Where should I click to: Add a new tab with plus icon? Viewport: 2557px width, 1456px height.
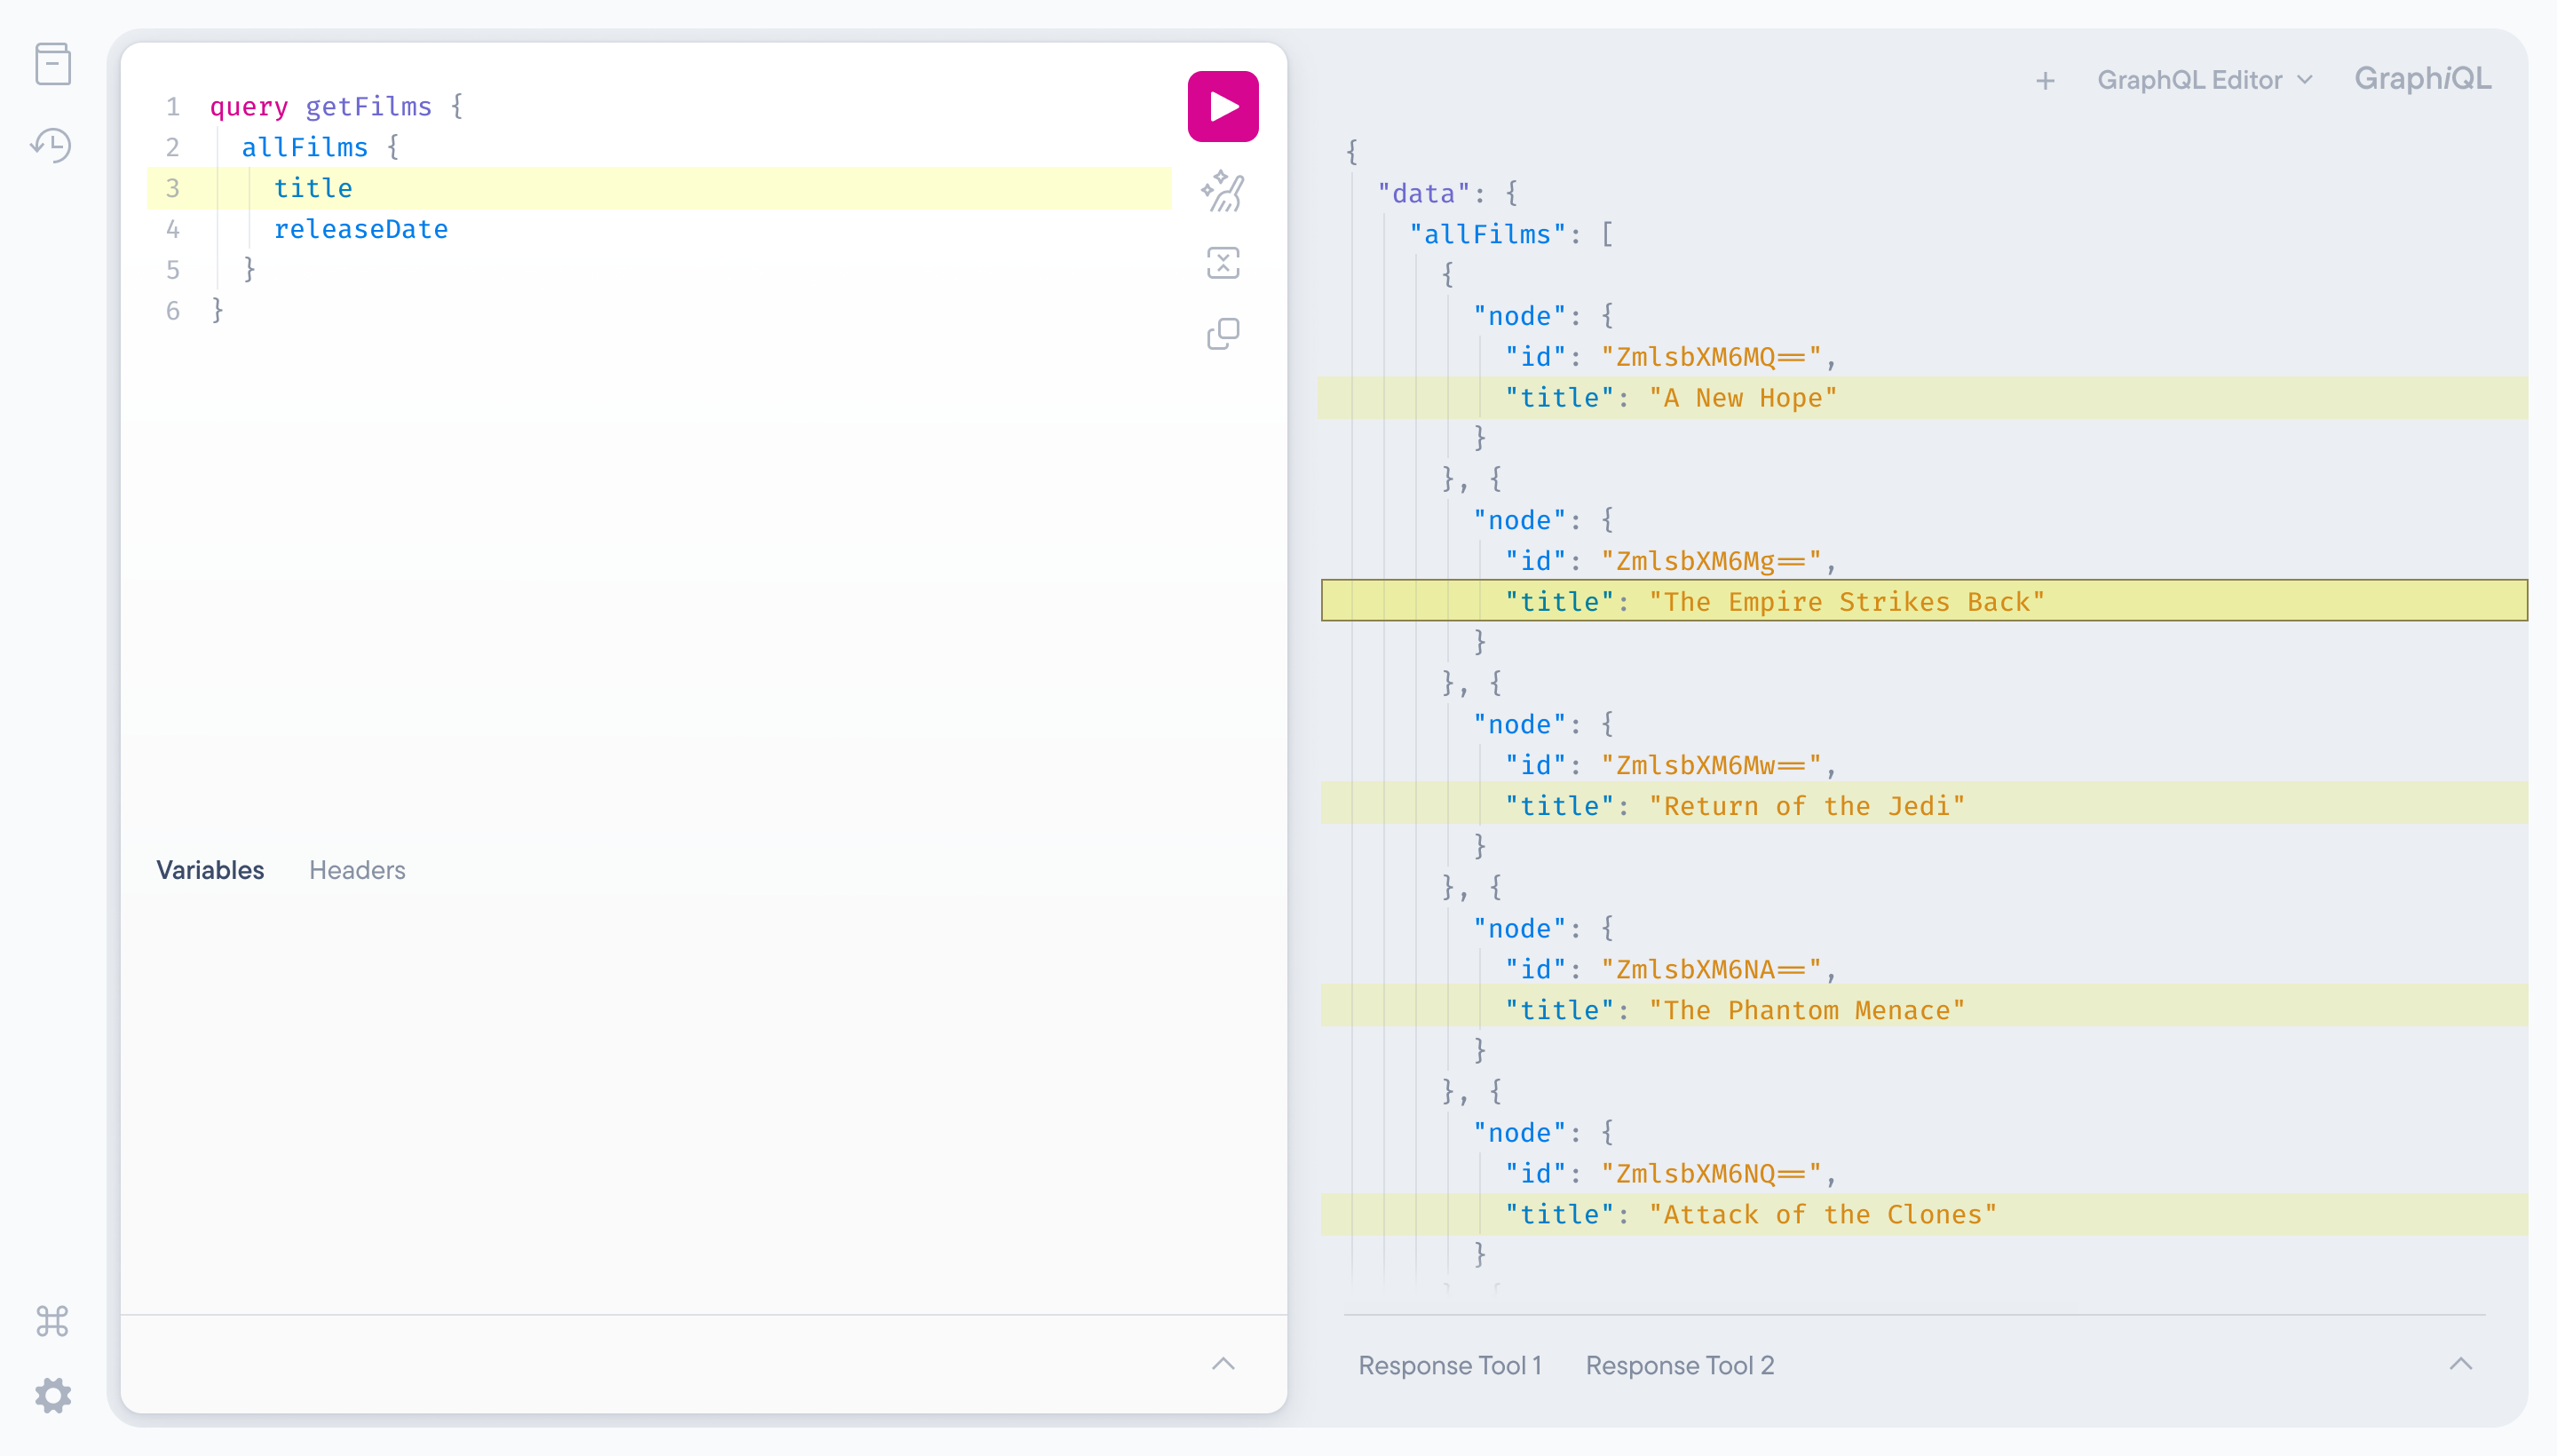coord(2045,80)
